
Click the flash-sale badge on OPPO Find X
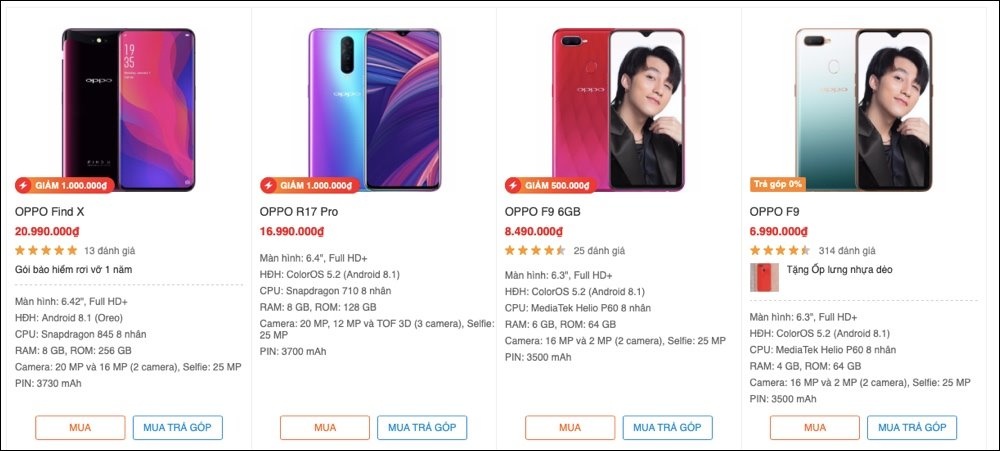click(x=64, y=185)
